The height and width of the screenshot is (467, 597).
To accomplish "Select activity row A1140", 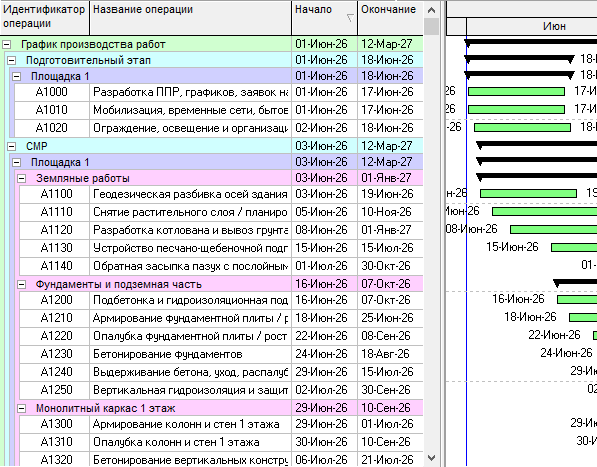I will point(222,266).
